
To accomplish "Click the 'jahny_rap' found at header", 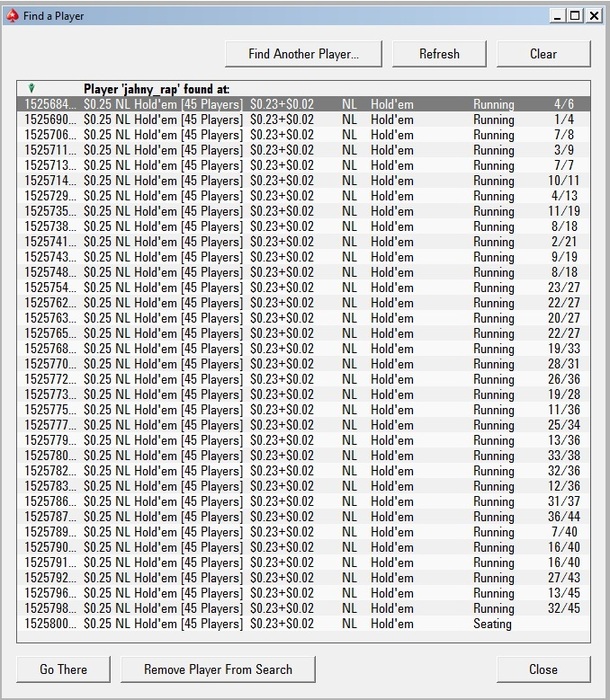I will pyautogui.click(x=157, y=89).
